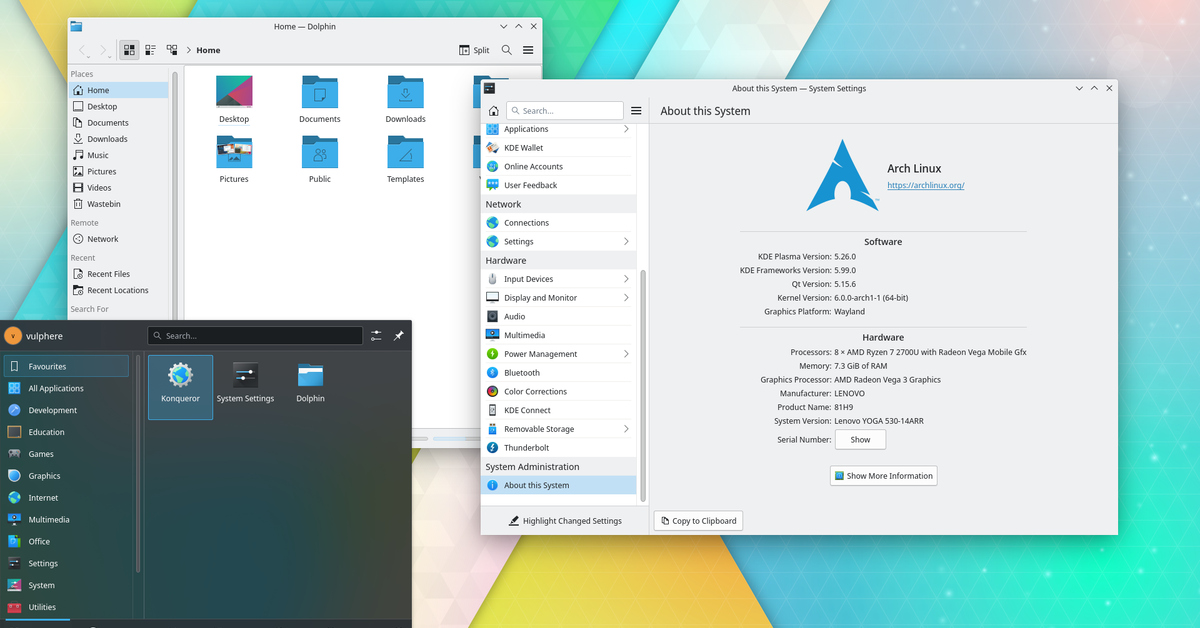The width and height of the screenshot is (1200, 628).
Task: Open the Dolphin hamburger menu
Action: point(528,50)
